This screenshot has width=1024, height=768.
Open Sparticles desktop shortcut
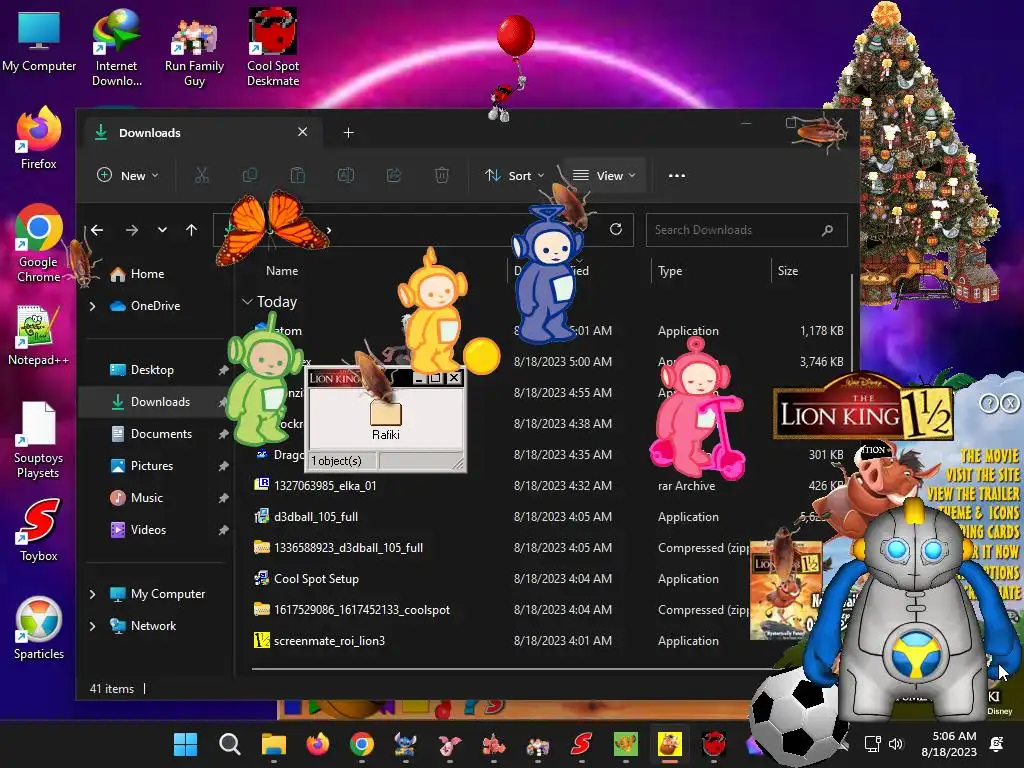[x=39, y=628]
